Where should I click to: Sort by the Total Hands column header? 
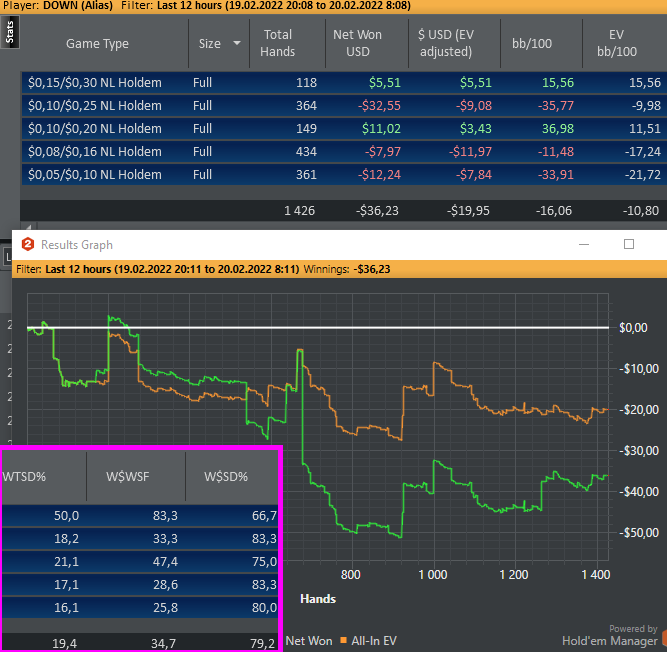pyautogui.click(x=277, y=44)
